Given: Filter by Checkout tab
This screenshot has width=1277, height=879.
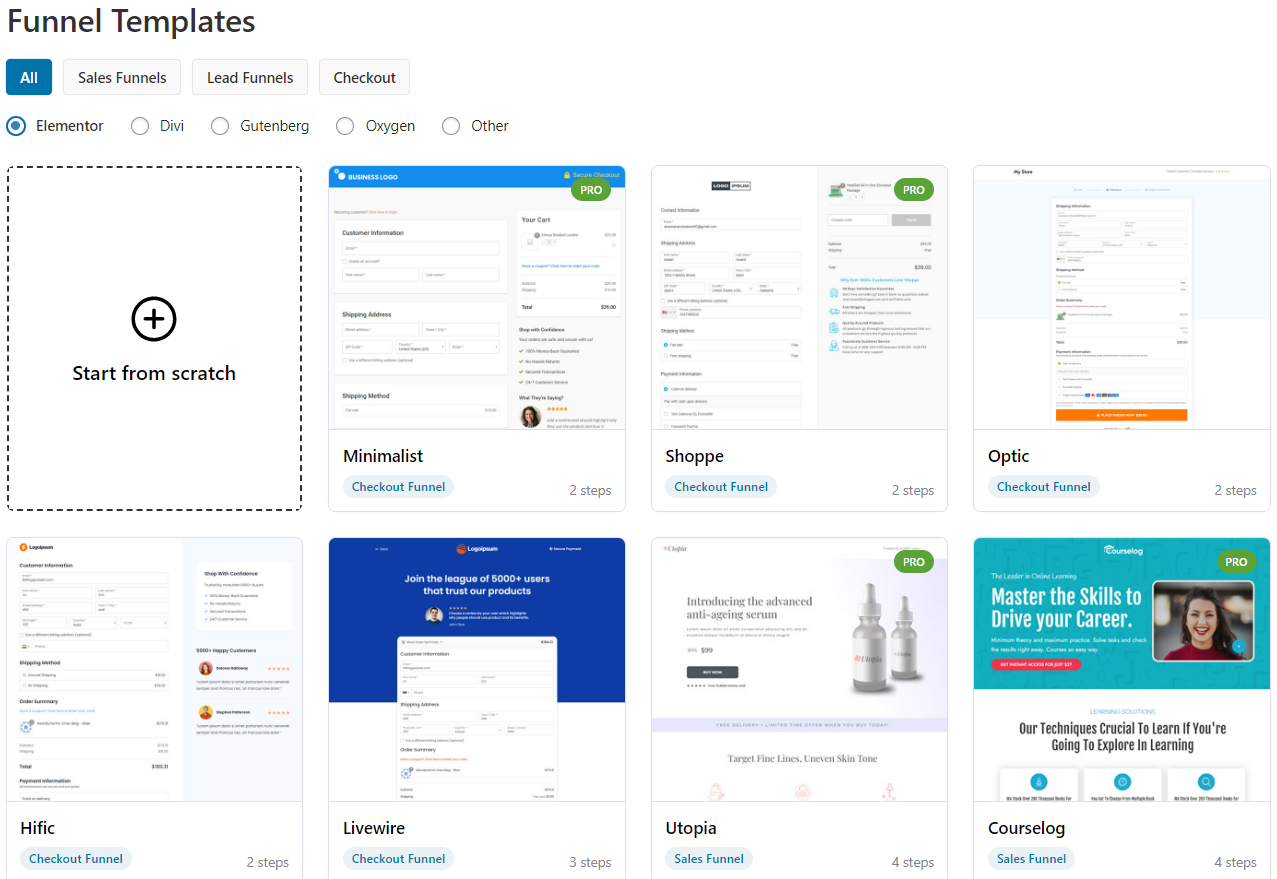Looking at the screenshot, I should point(365,77).
